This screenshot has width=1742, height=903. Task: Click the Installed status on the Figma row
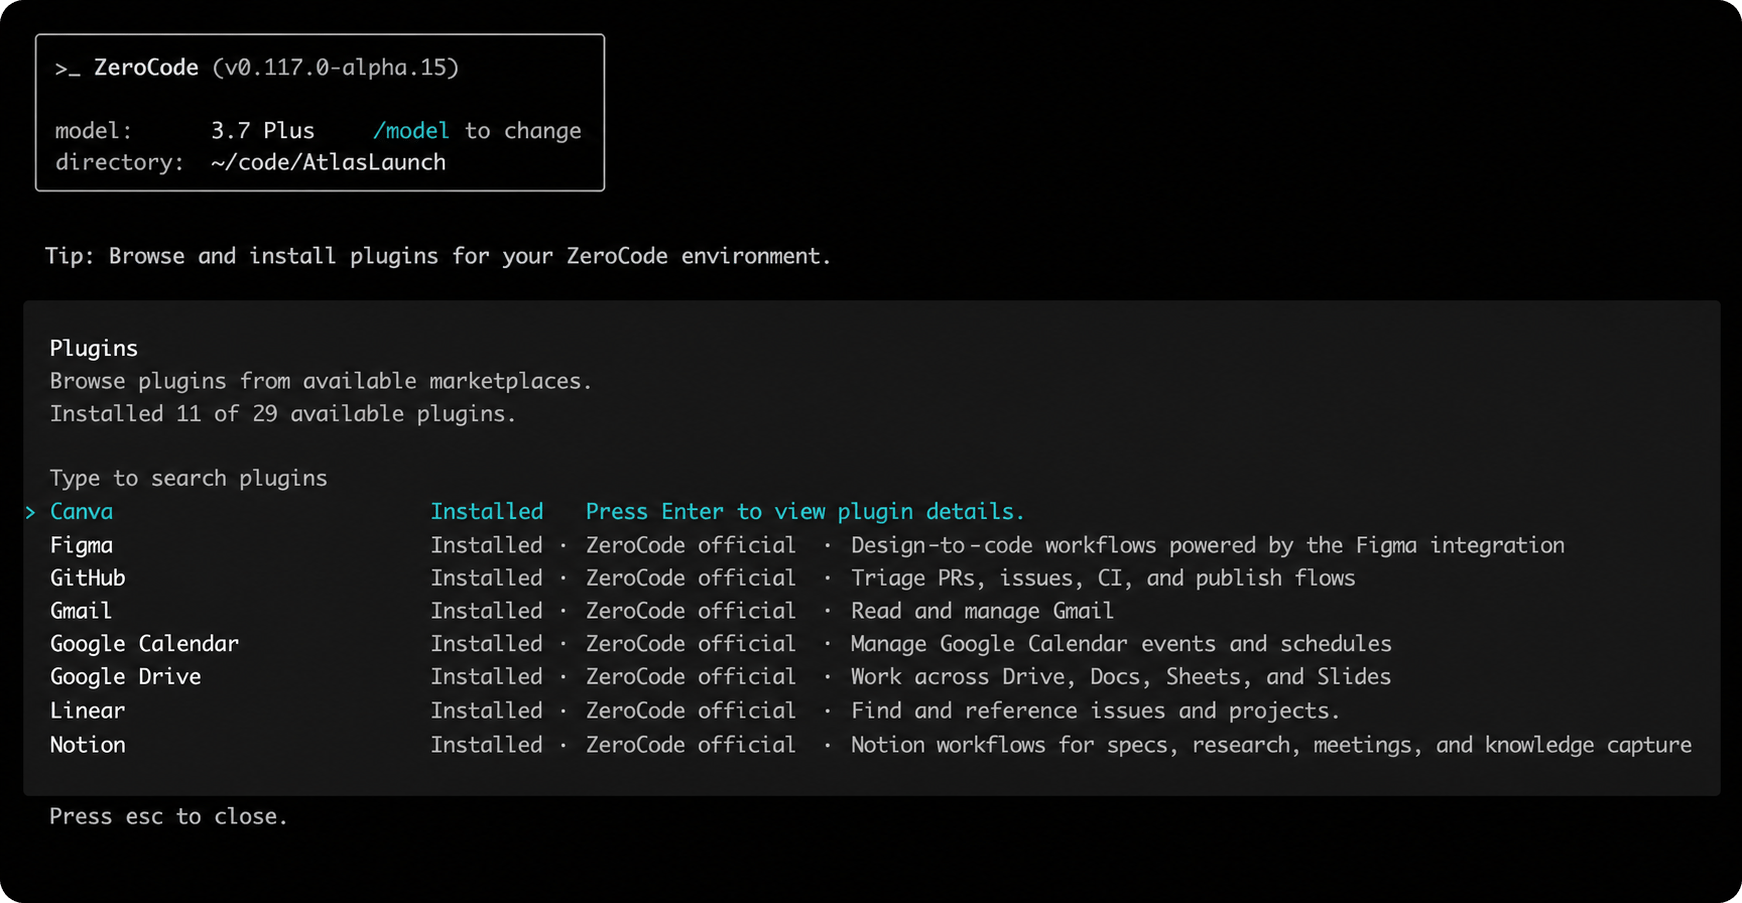pyautogui.click(x=487, y=545)
